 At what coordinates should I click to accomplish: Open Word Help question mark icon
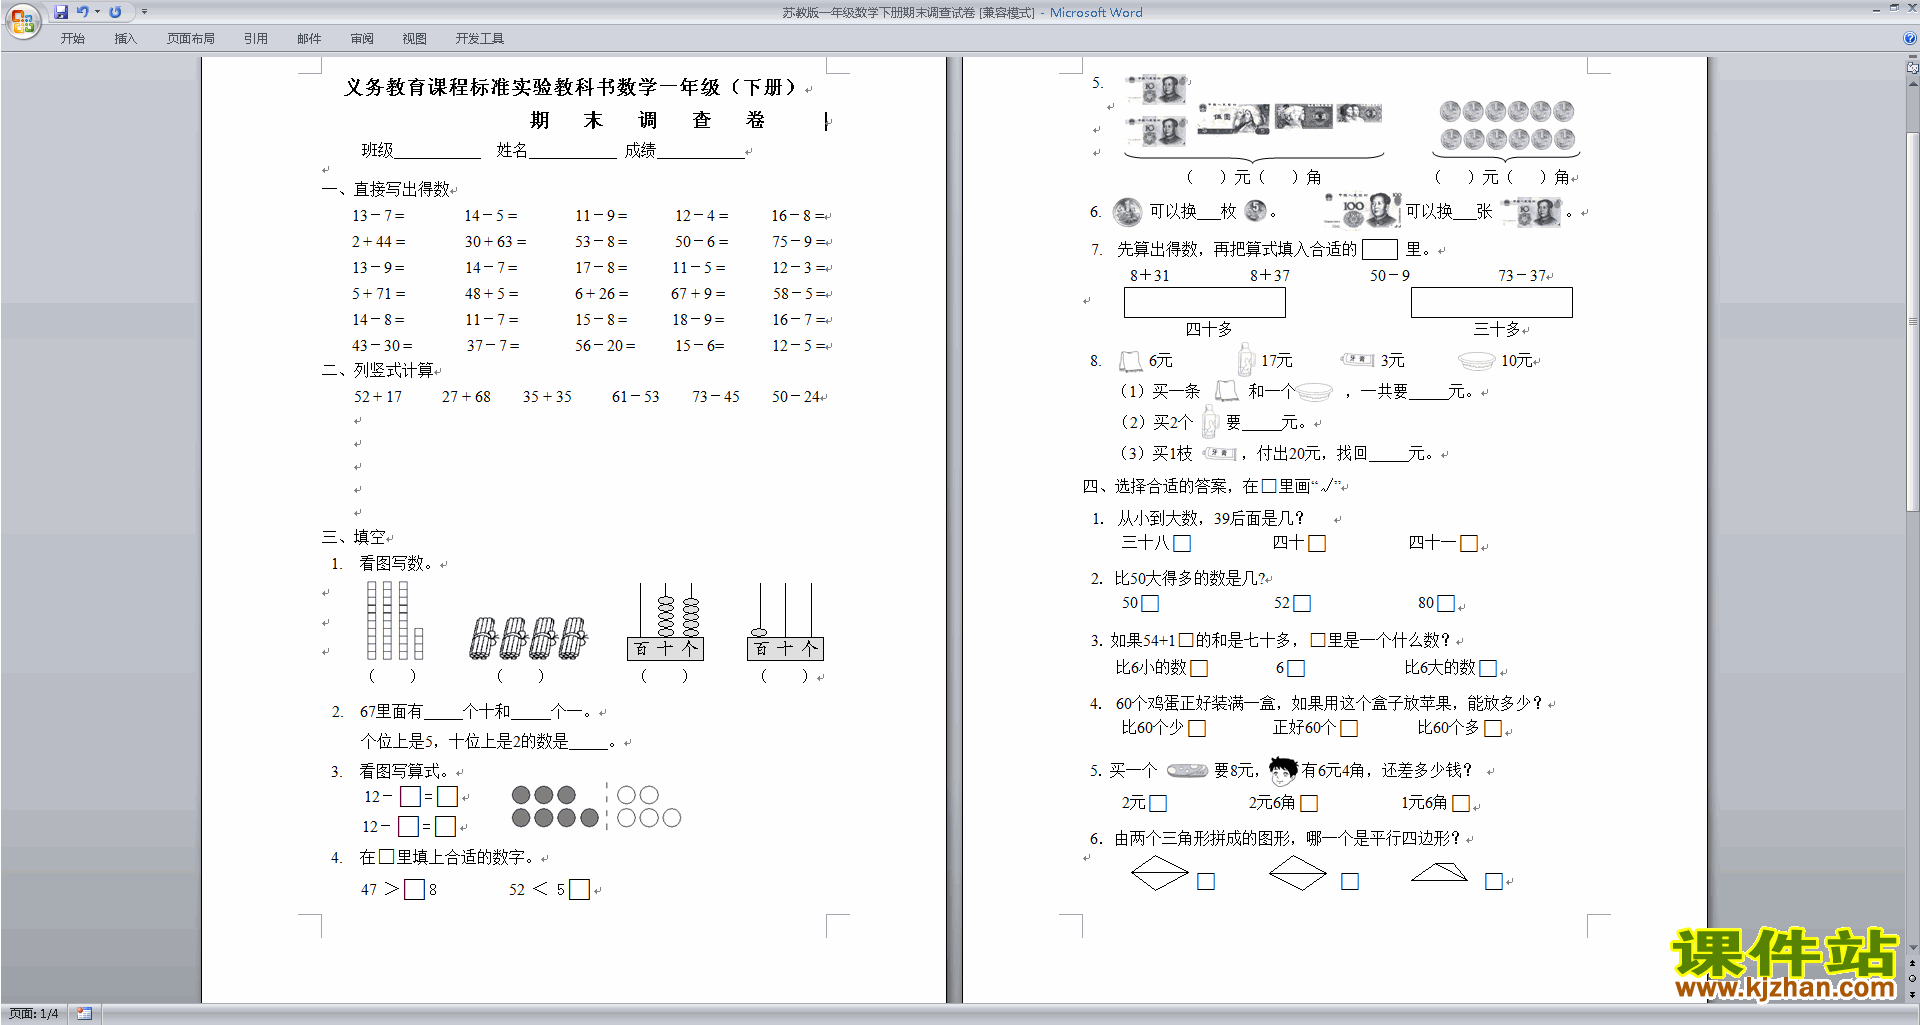coord(1909,39)
